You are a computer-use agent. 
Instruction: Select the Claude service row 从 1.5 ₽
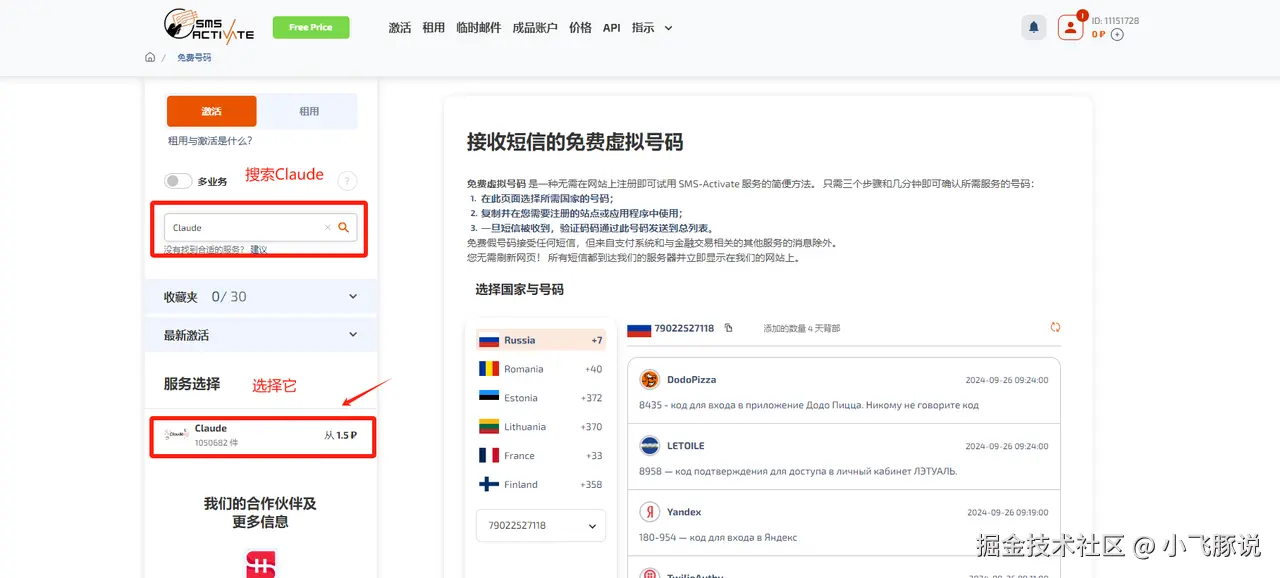point(263,436)
